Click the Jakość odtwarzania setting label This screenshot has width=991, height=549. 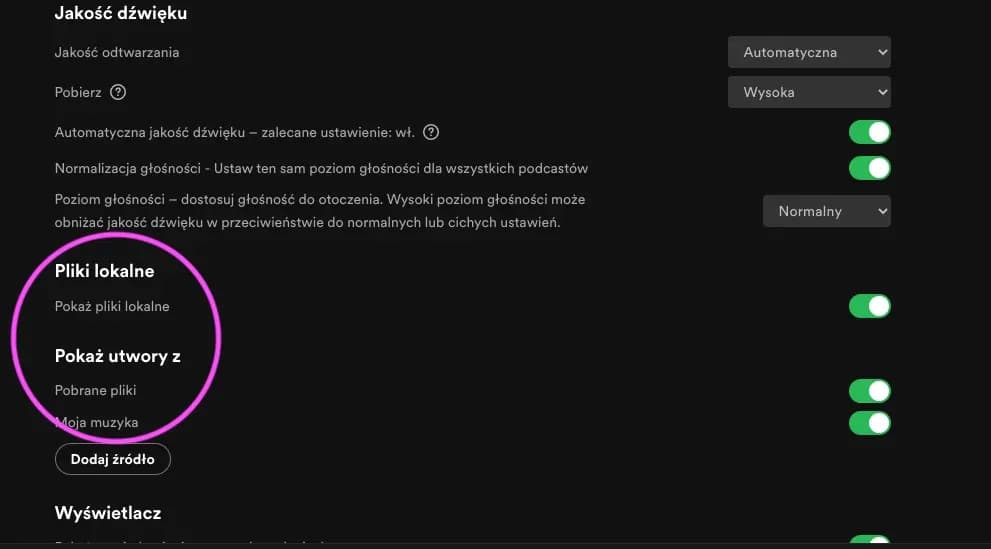click(116, 52)
